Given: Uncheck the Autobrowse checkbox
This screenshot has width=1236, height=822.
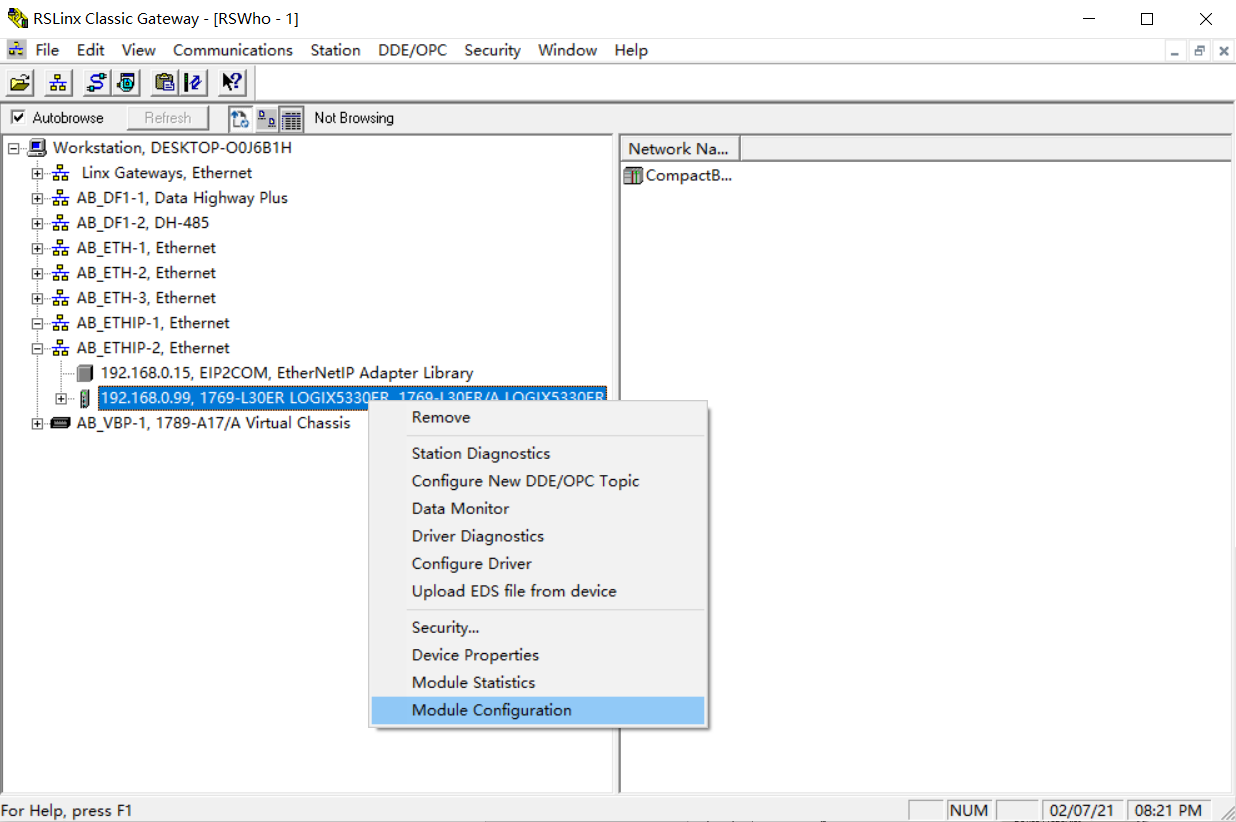Looking at the screenshot, I should pos(17,118).
